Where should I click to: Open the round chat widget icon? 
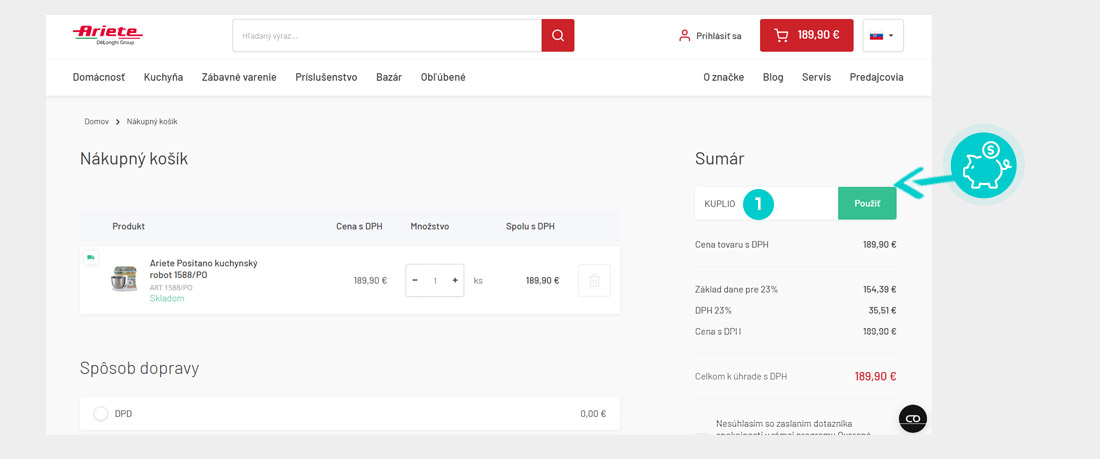click(912, 419)
